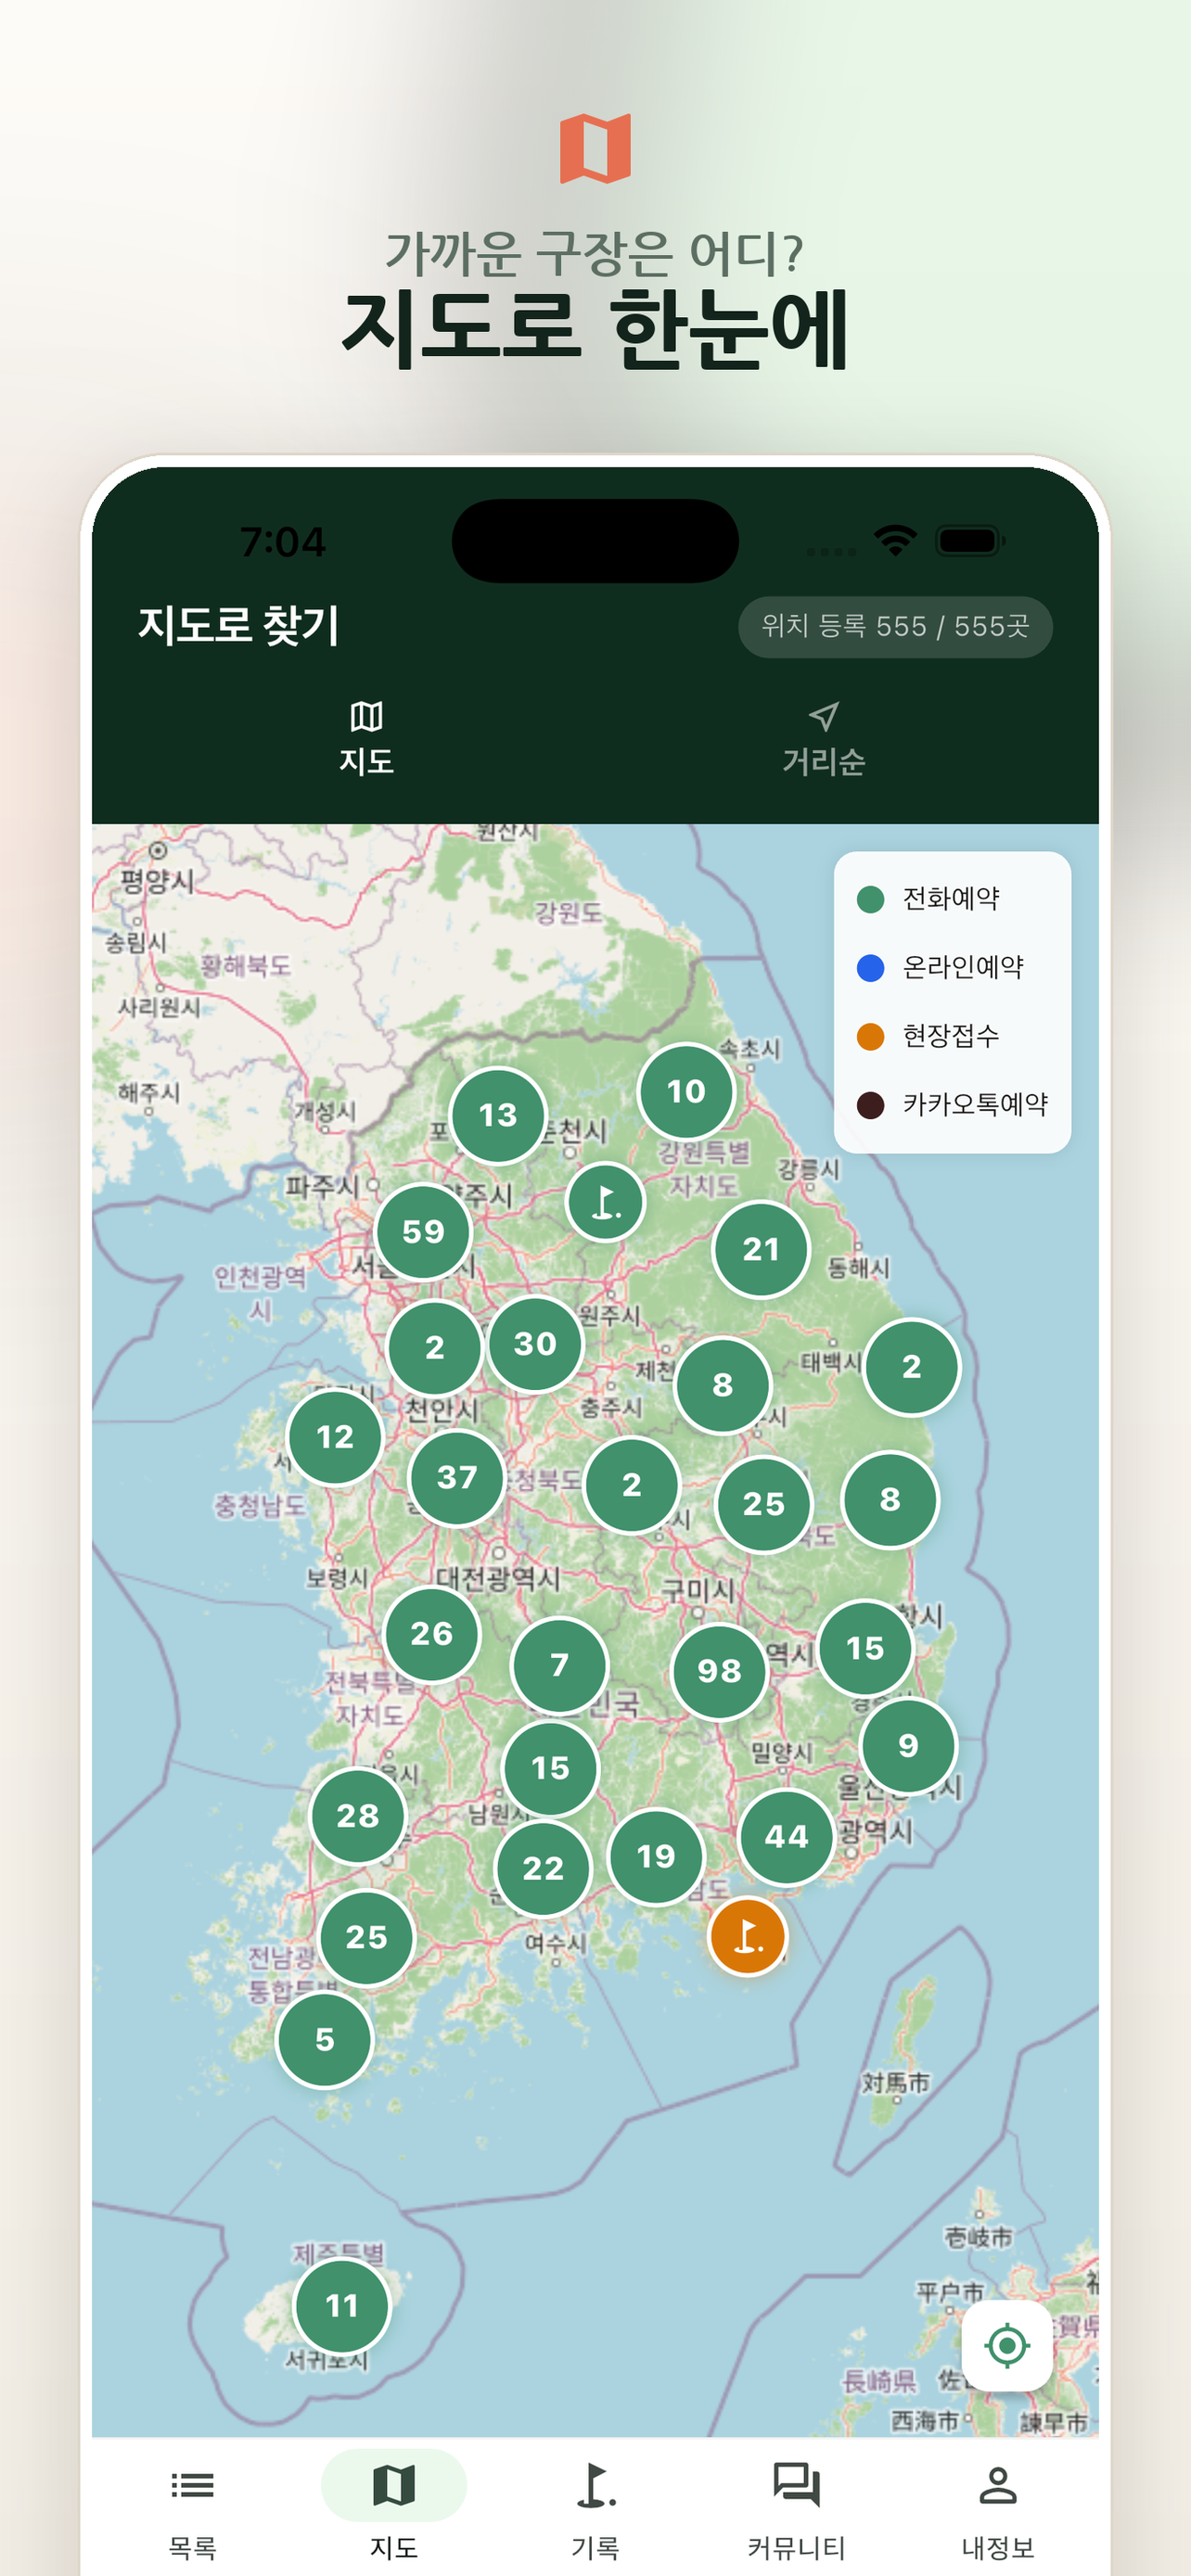Tap the 26 cluster marker
The image size is (1191, 2576).
click(x=432, y=1633)
